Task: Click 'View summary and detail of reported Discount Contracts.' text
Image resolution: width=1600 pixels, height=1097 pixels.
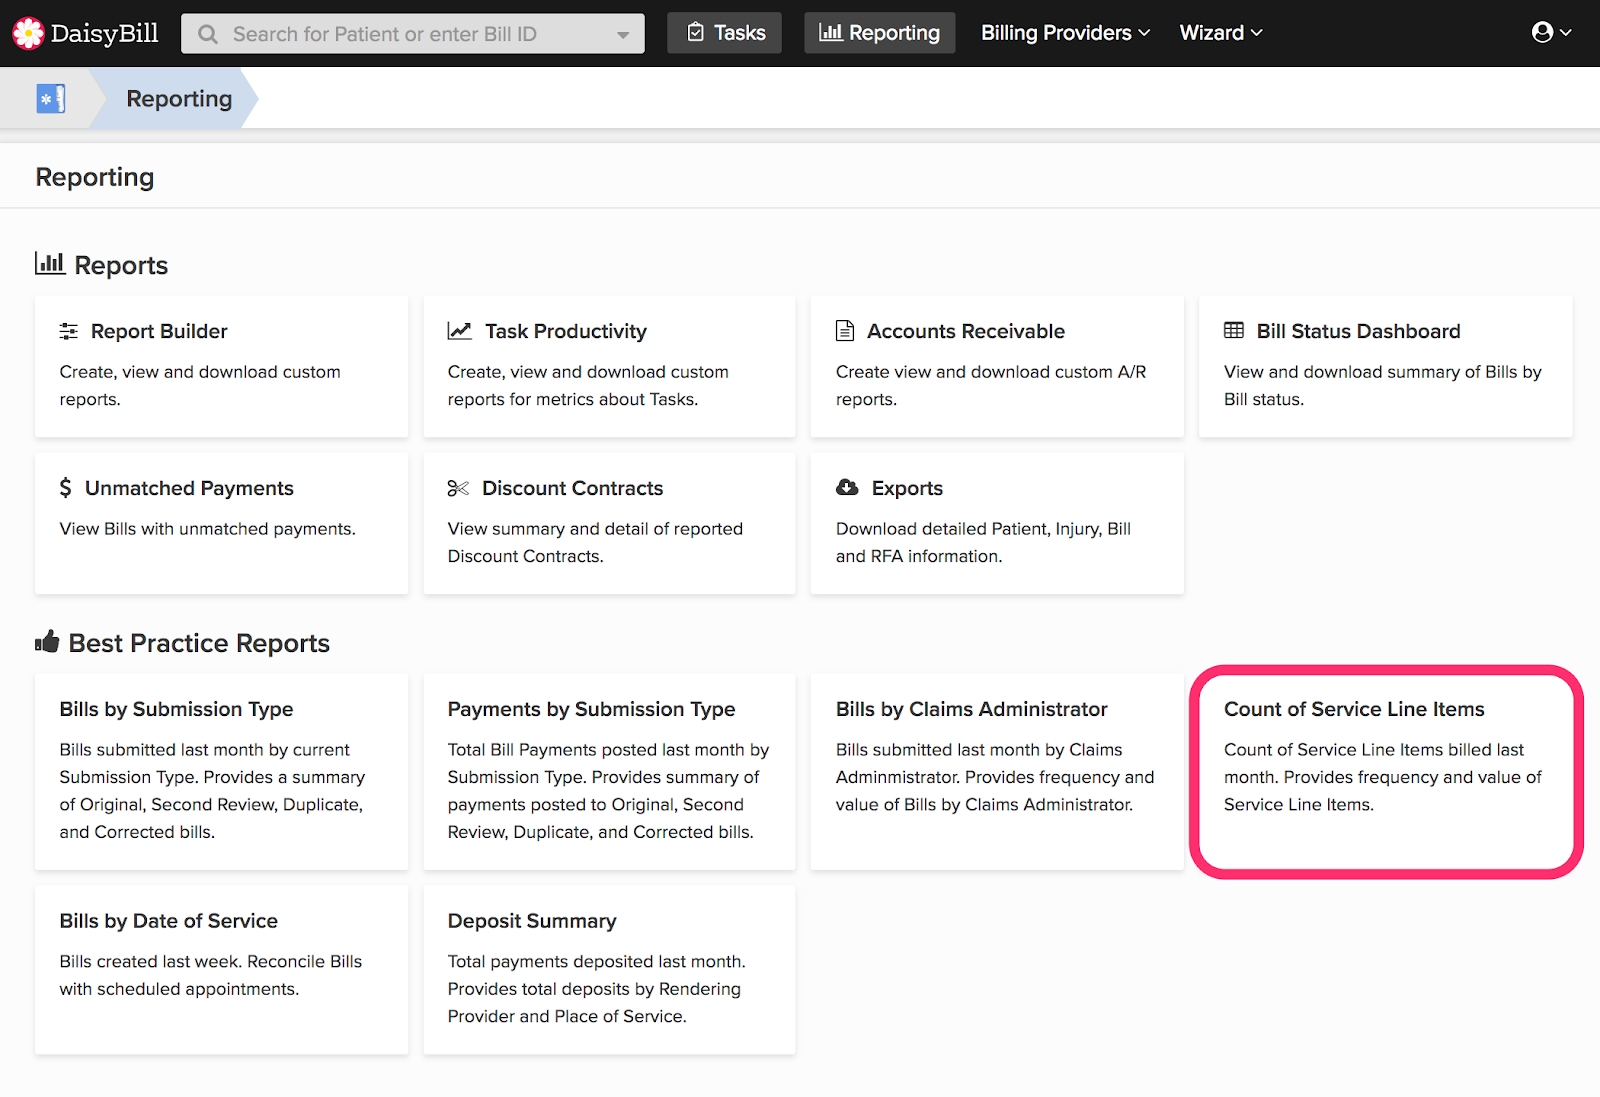Action: (595, 542)
